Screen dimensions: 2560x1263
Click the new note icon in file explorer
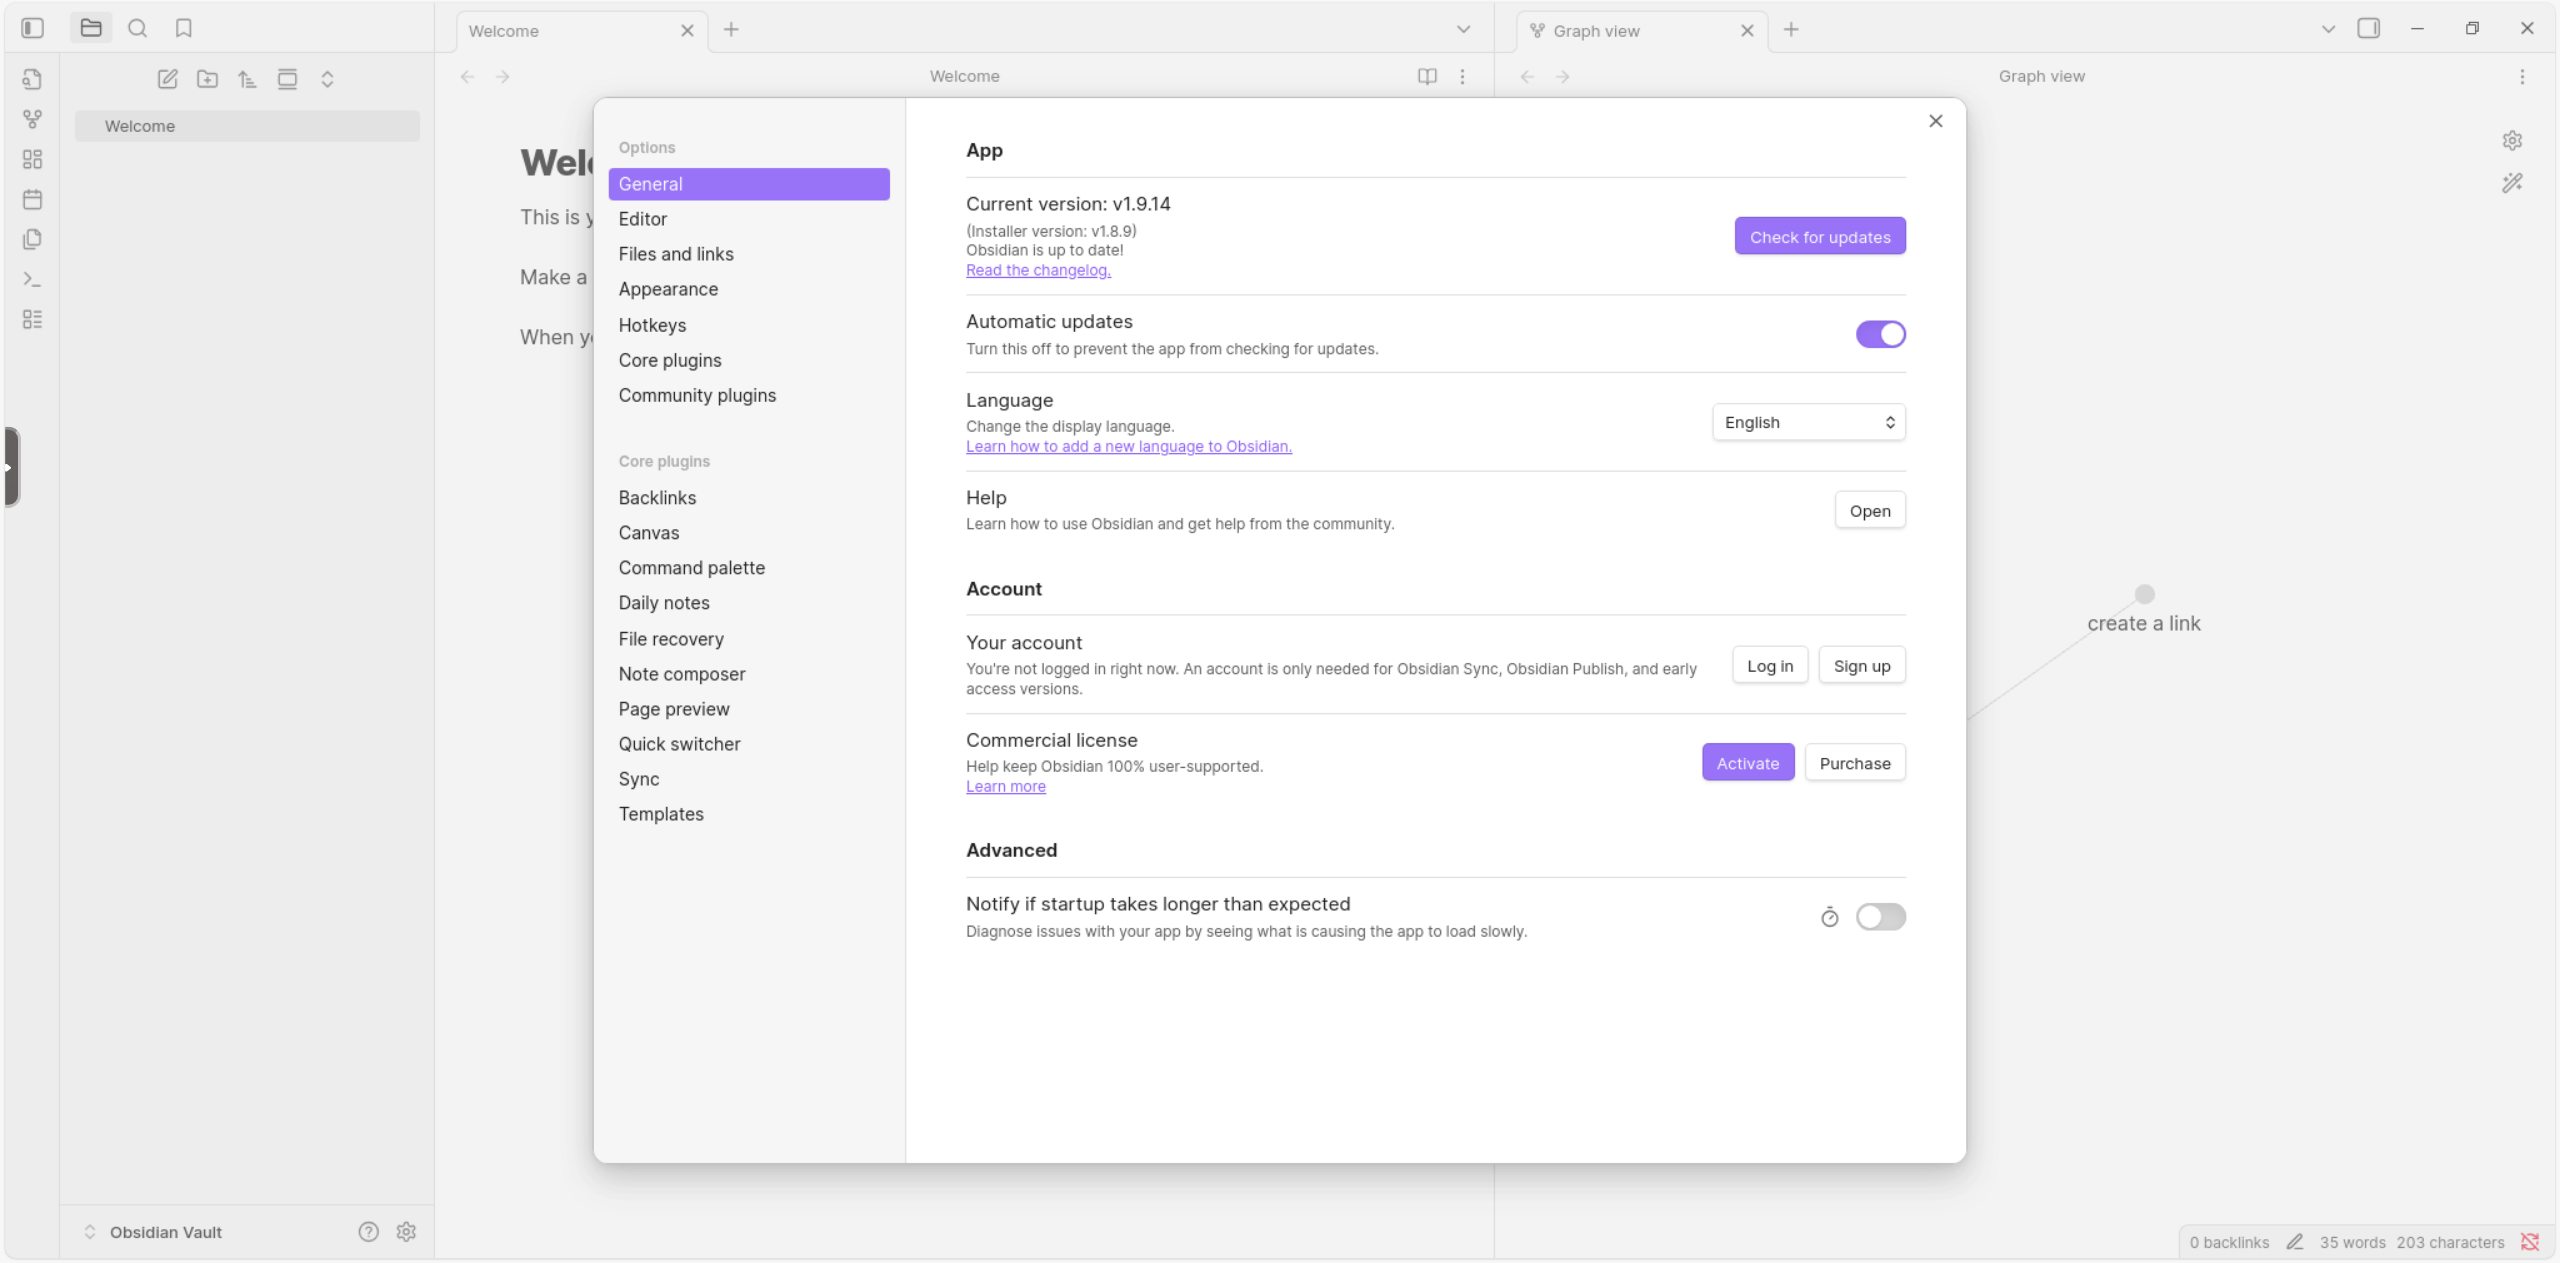tap(167, 79)
